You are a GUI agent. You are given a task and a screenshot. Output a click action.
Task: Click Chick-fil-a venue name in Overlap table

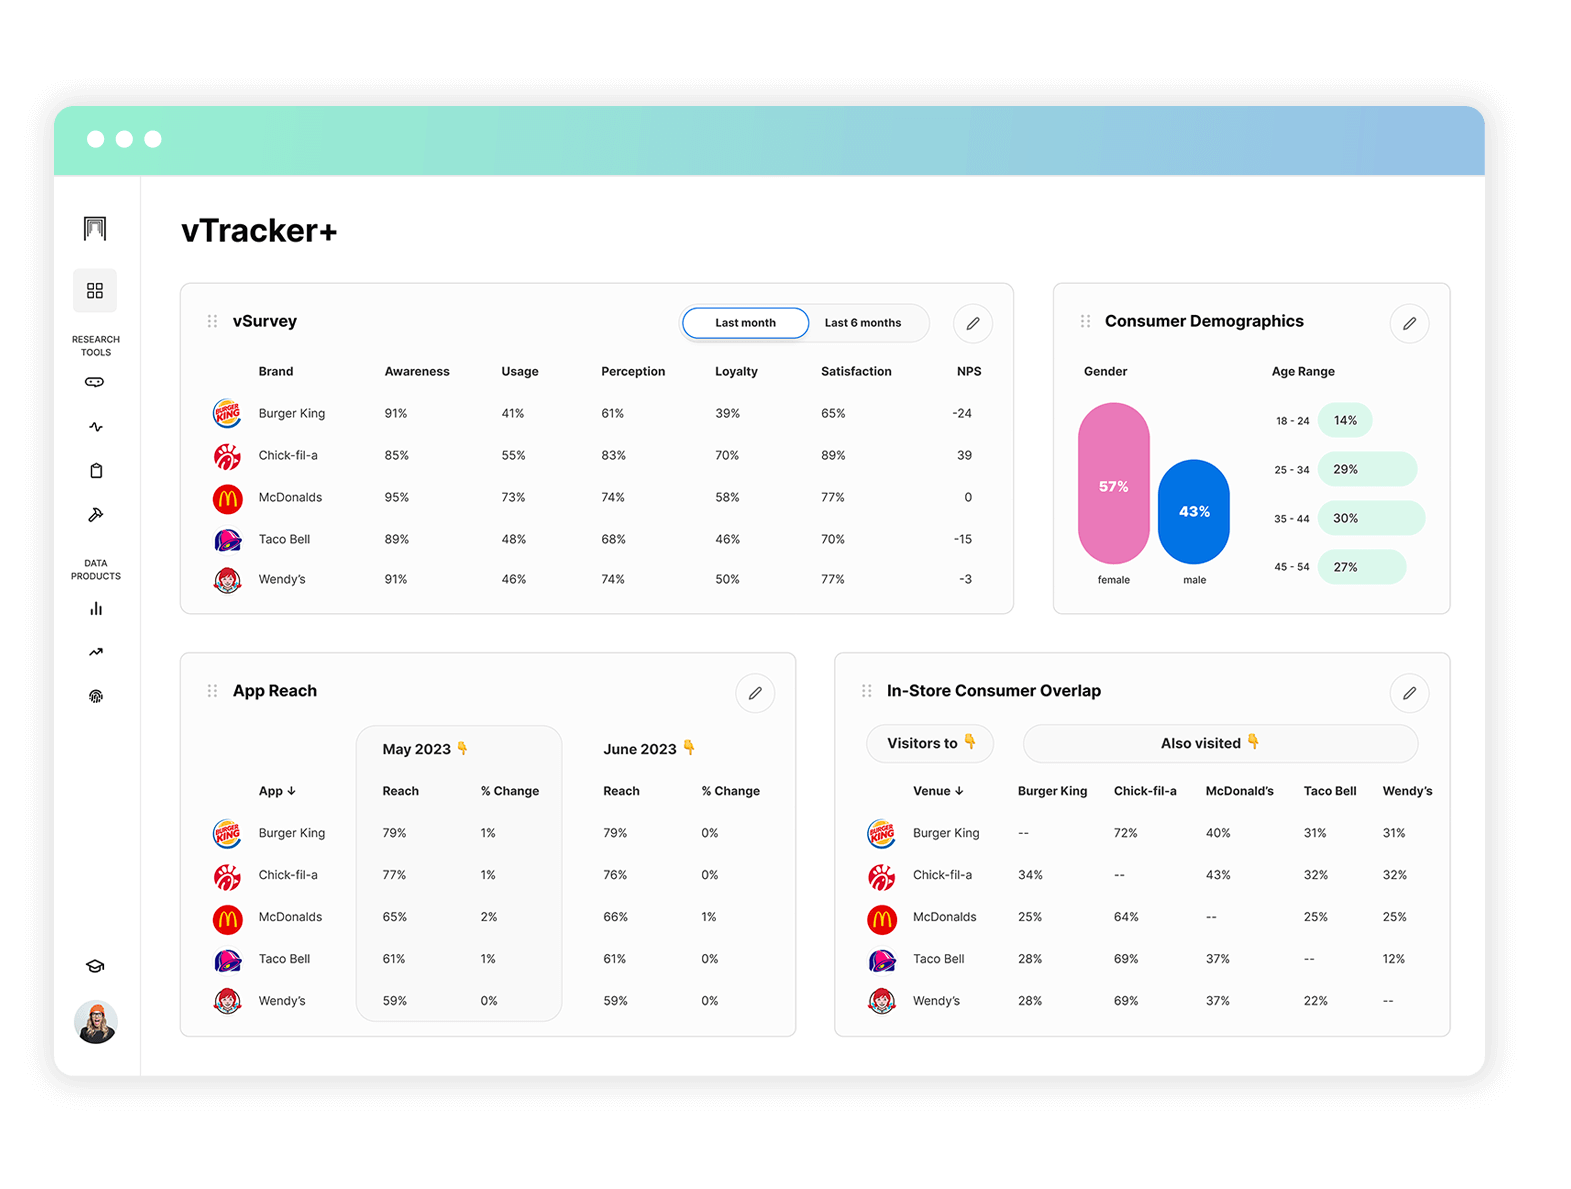pos(942,875)
